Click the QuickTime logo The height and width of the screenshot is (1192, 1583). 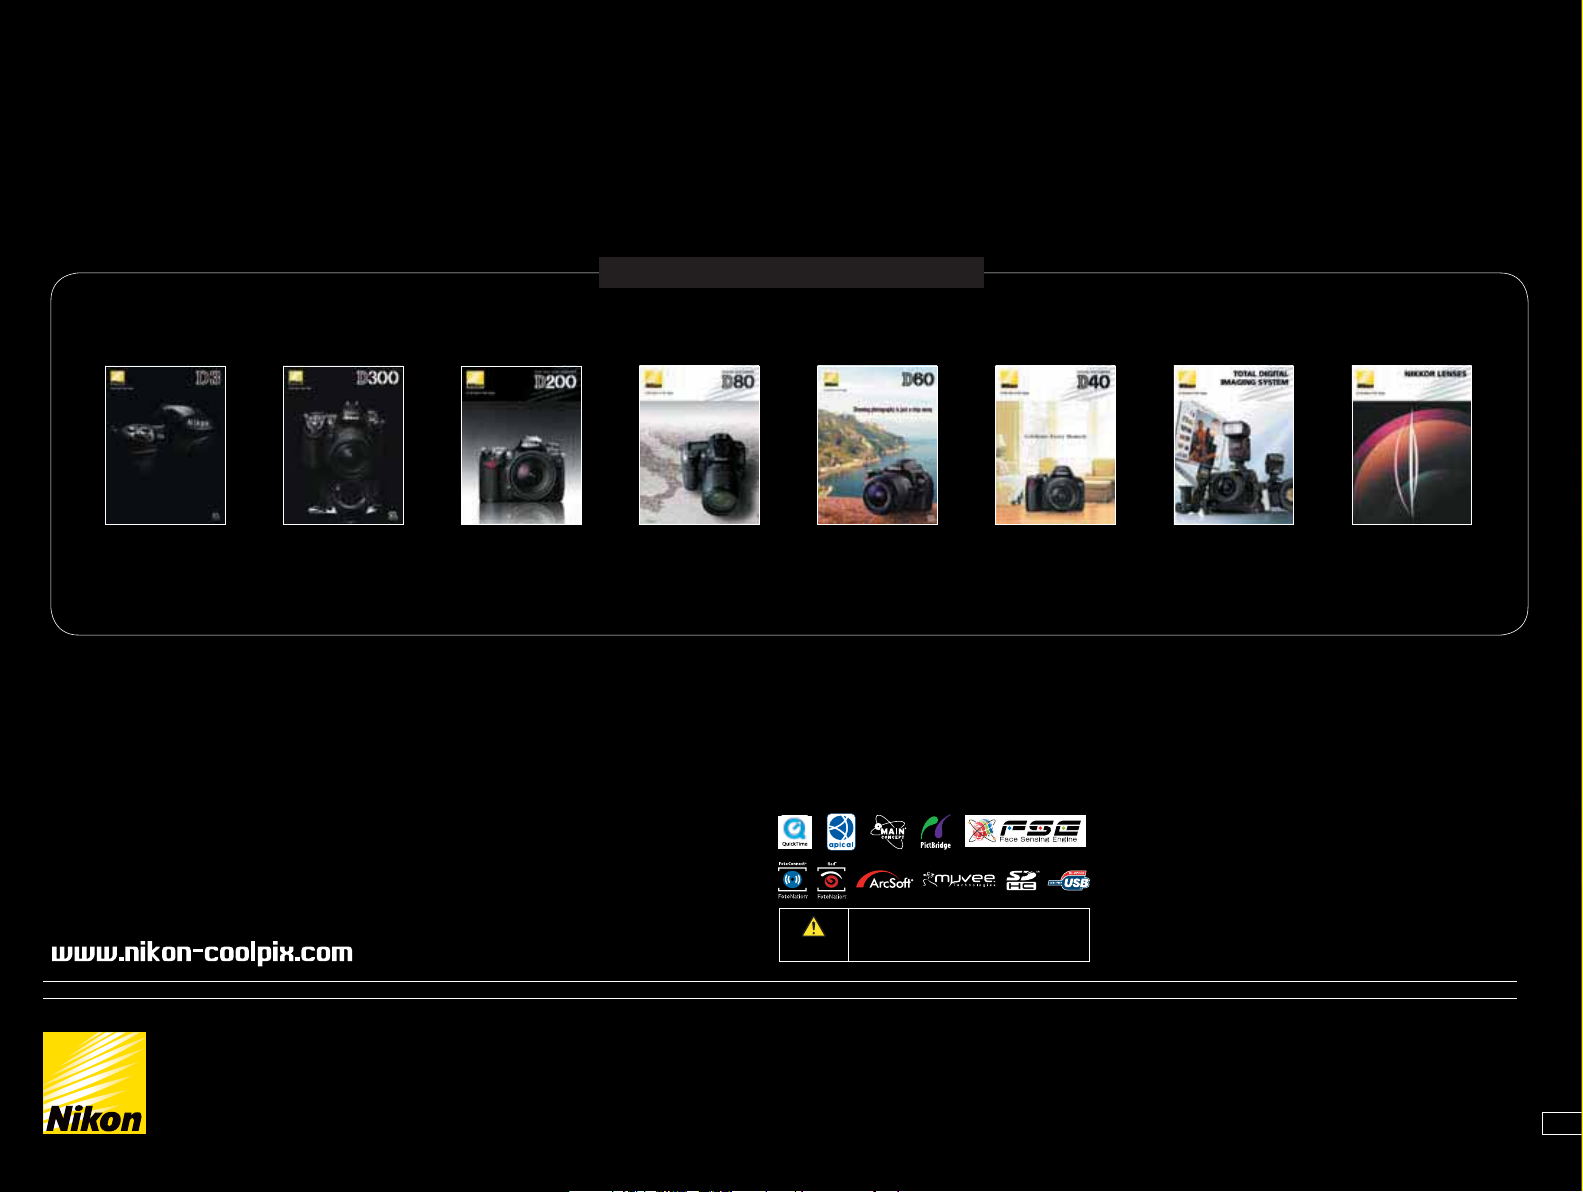pos(794,832)
